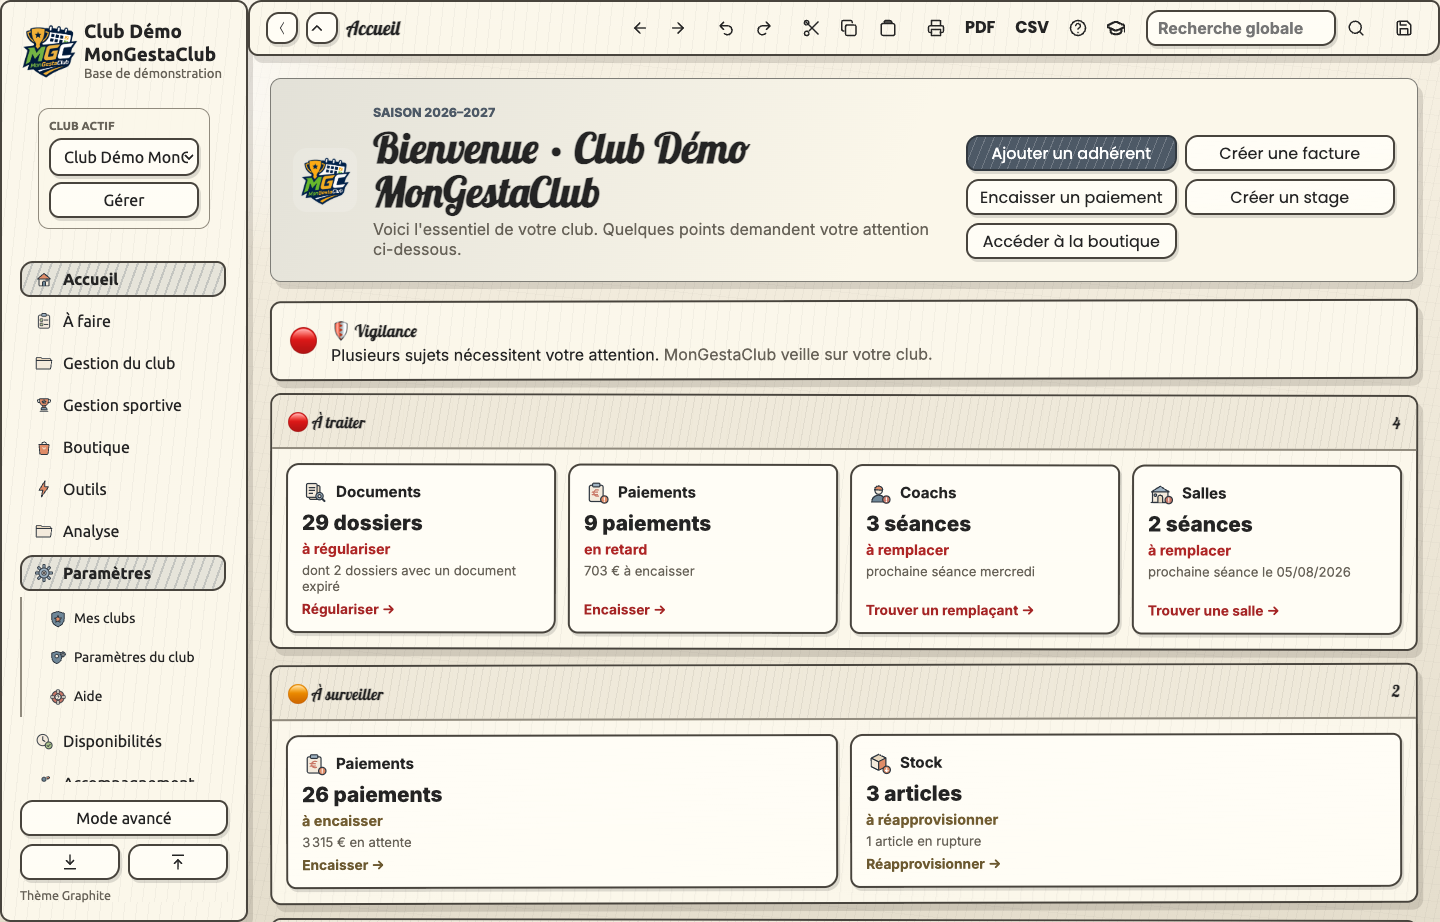Click the MonGestaClub logo in sidebar
The width and height of the screenshot is (1440, 922).
coord(49,51)
